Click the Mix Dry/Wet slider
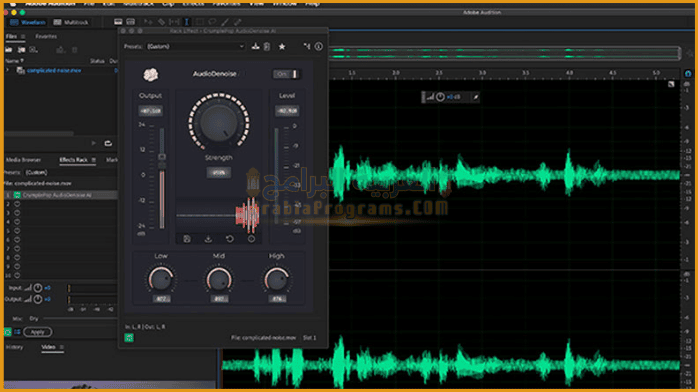Screen dimensions: 698x392 (80, 319)
